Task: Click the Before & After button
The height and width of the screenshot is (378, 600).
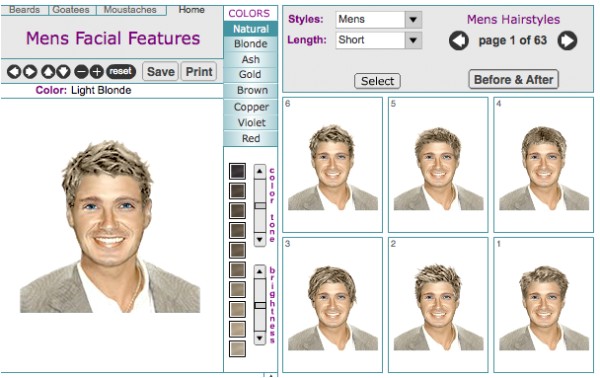Action: [514, 80]
